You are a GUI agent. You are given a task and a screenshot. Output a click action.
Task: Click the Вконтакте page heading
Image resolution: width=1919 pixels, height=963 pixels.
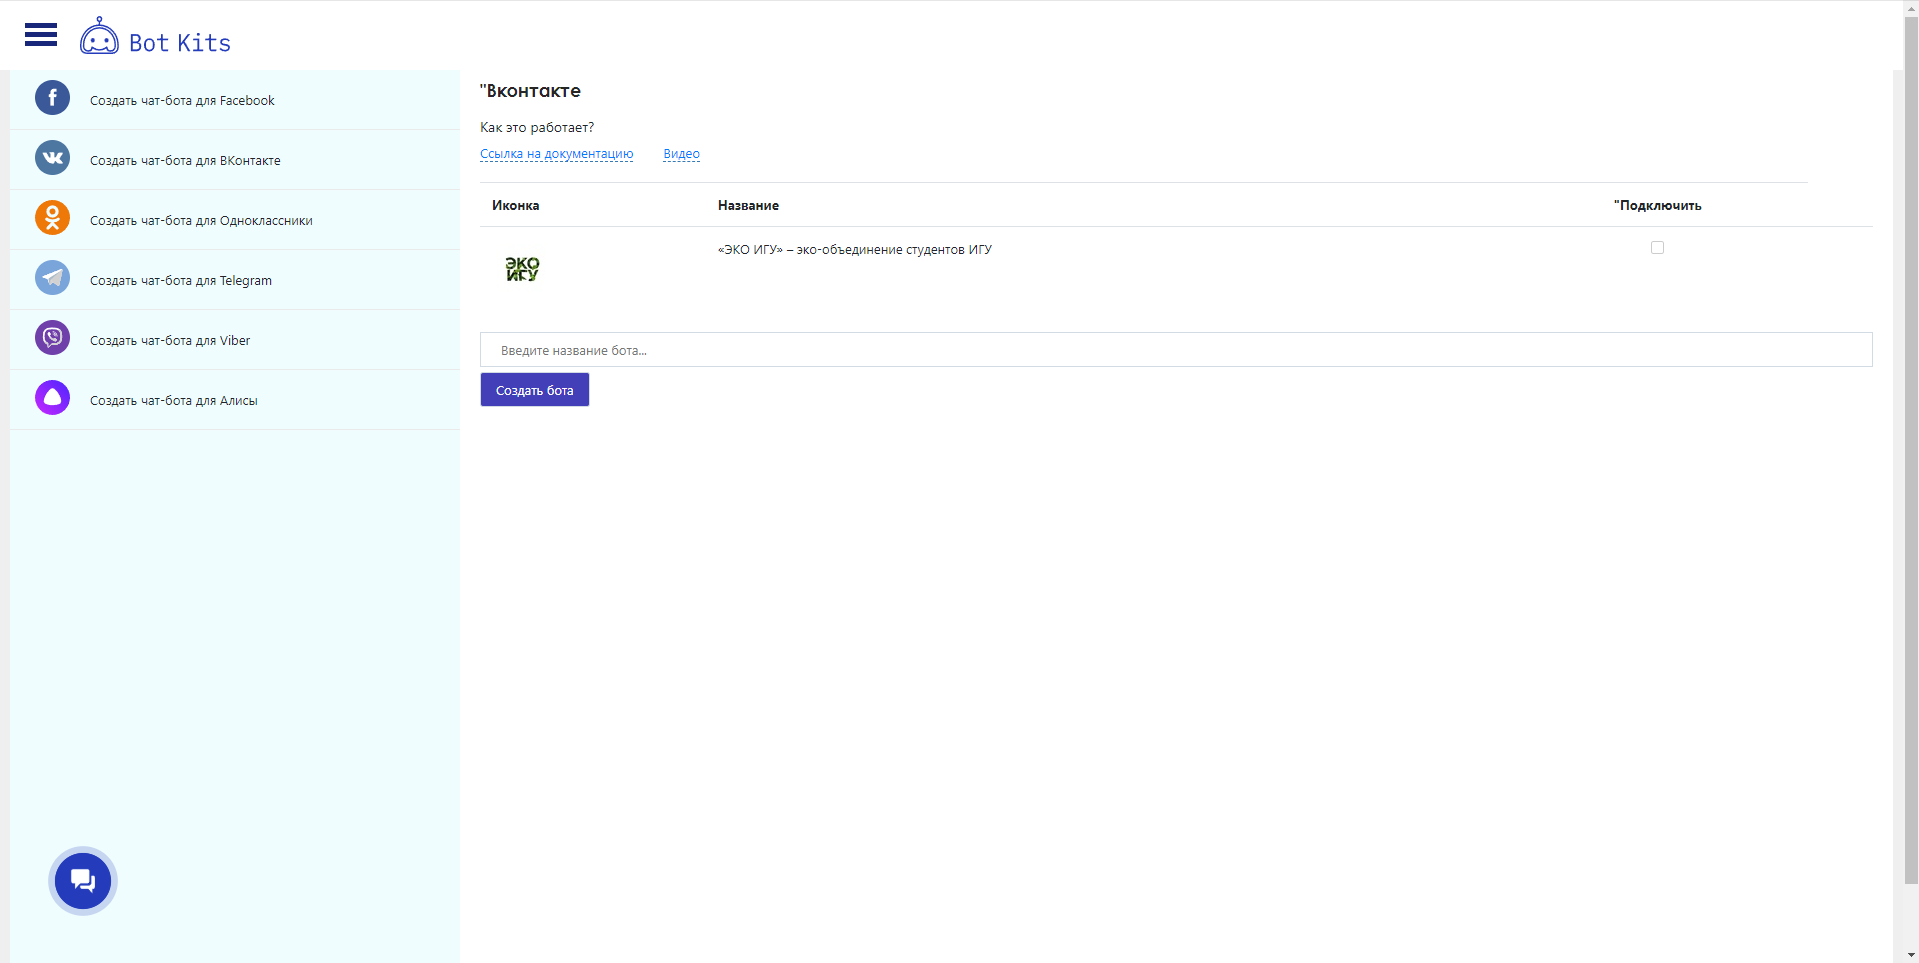pyautogui.click(x=530, y=91)
